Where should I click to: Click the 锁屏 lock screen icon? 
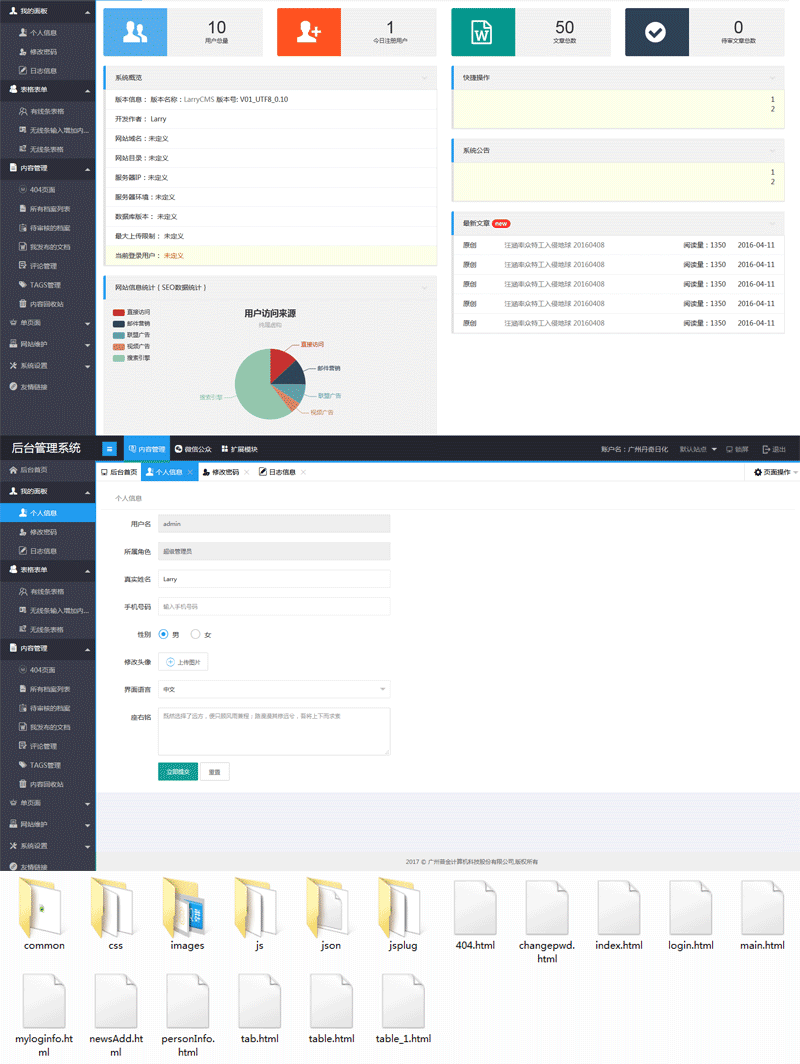click(730, 450)
